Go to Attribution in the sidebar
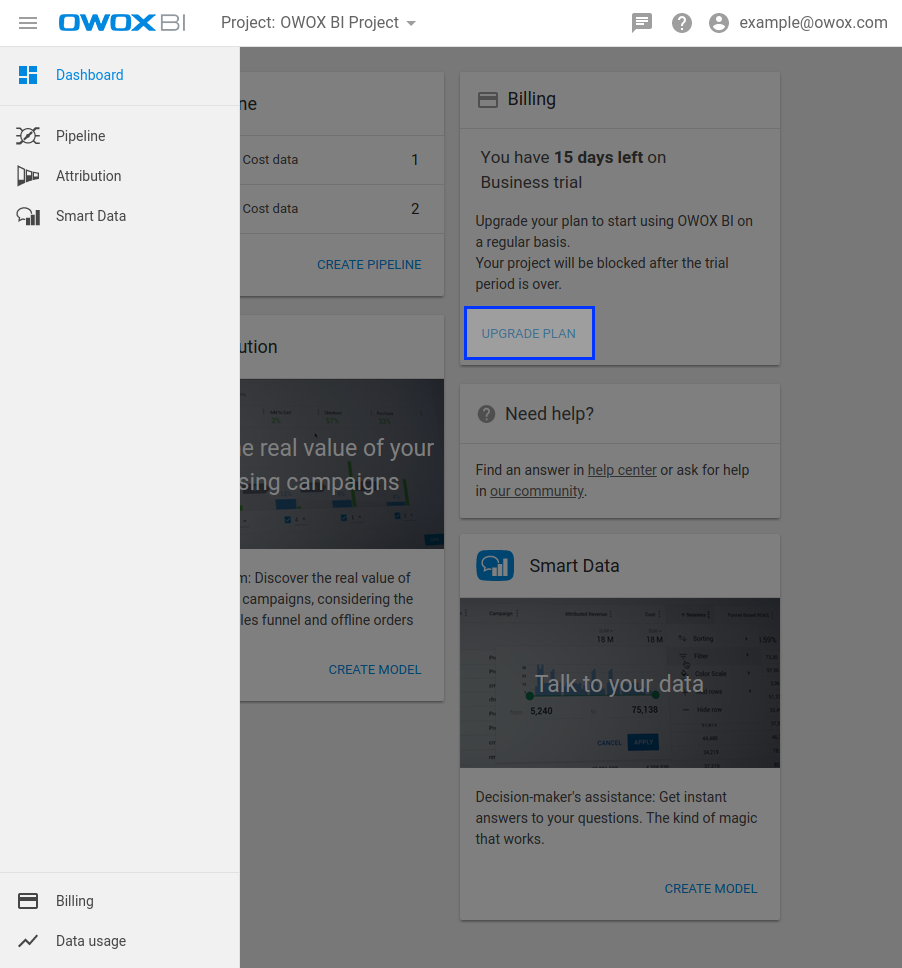902x968 pixels. click(x=120, y=176)
